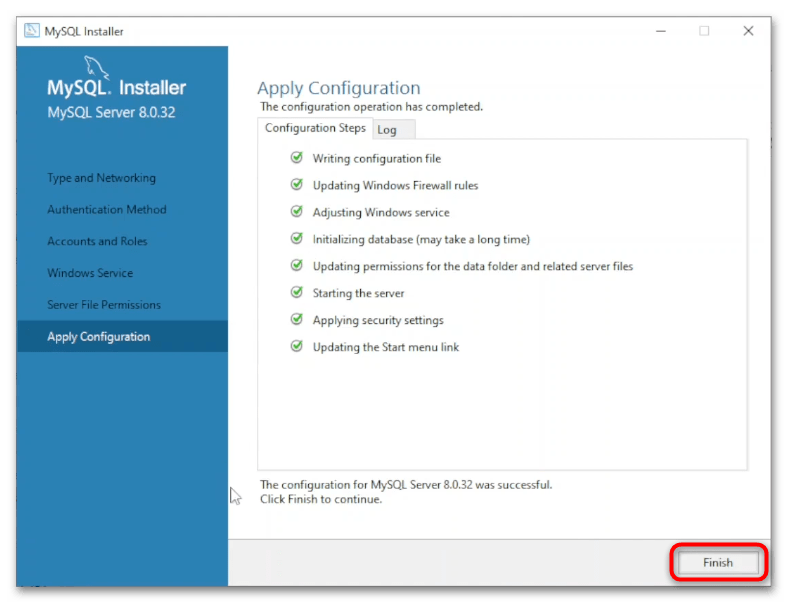Open Windows Service step
Viewport: 788px width, 603px height.
coord(90,273)
